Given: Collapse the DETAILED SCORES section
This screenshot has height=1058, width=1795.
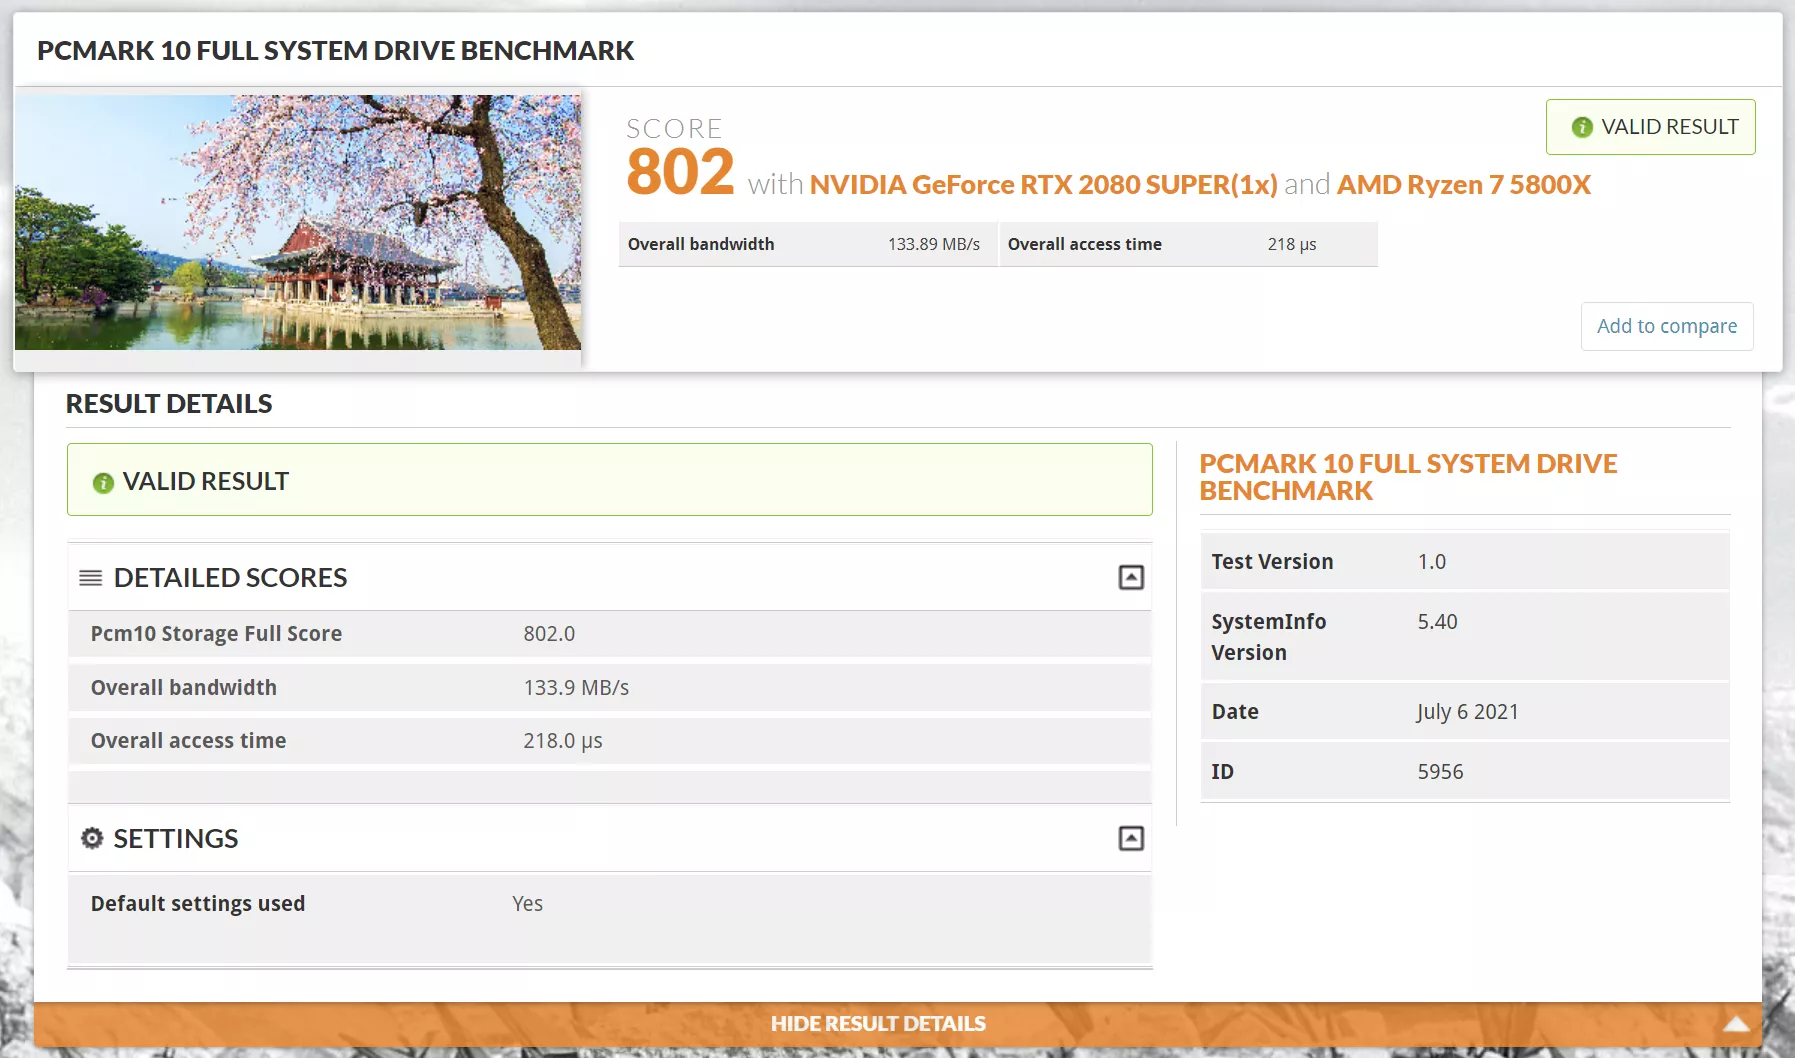Looking at the screenshot, I should point(1131,577).
